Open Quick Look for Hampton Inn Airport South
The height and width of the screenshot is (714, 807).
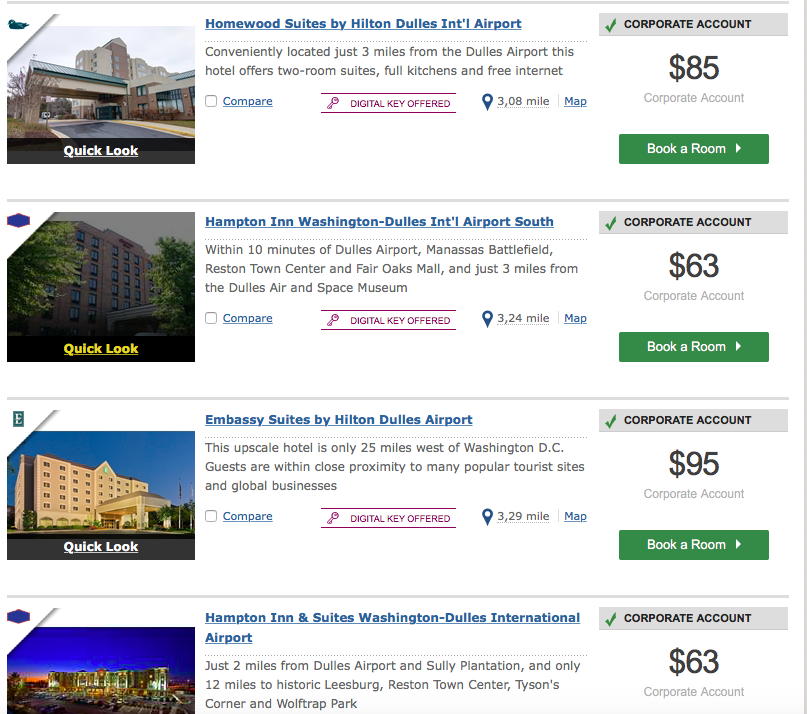pyautogui.click(x=101, y=349)
